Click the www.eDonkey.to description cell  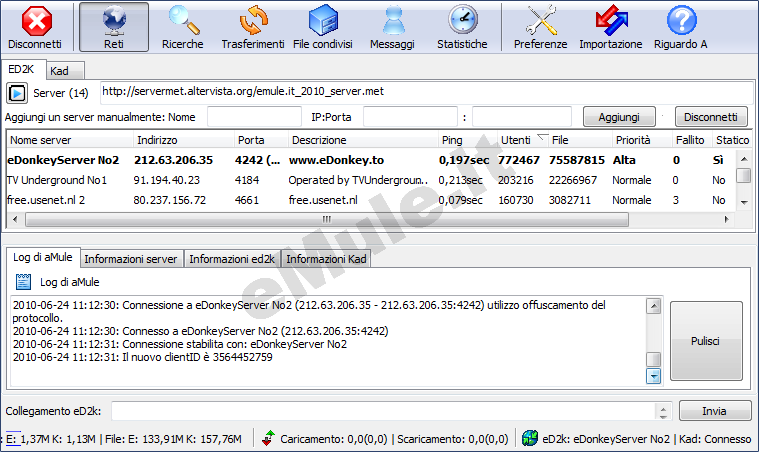coord(336,160)
